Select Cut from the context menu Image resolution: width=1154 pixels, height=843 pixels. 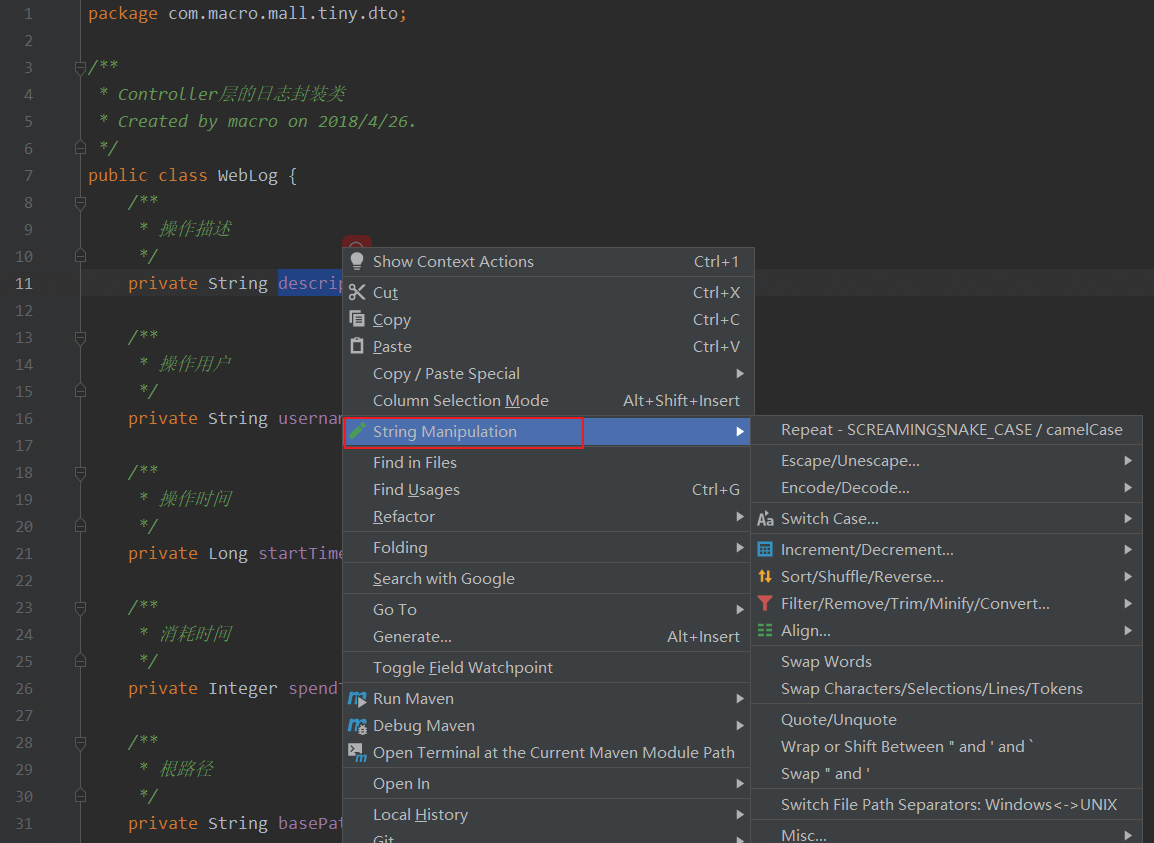[548, 292]
